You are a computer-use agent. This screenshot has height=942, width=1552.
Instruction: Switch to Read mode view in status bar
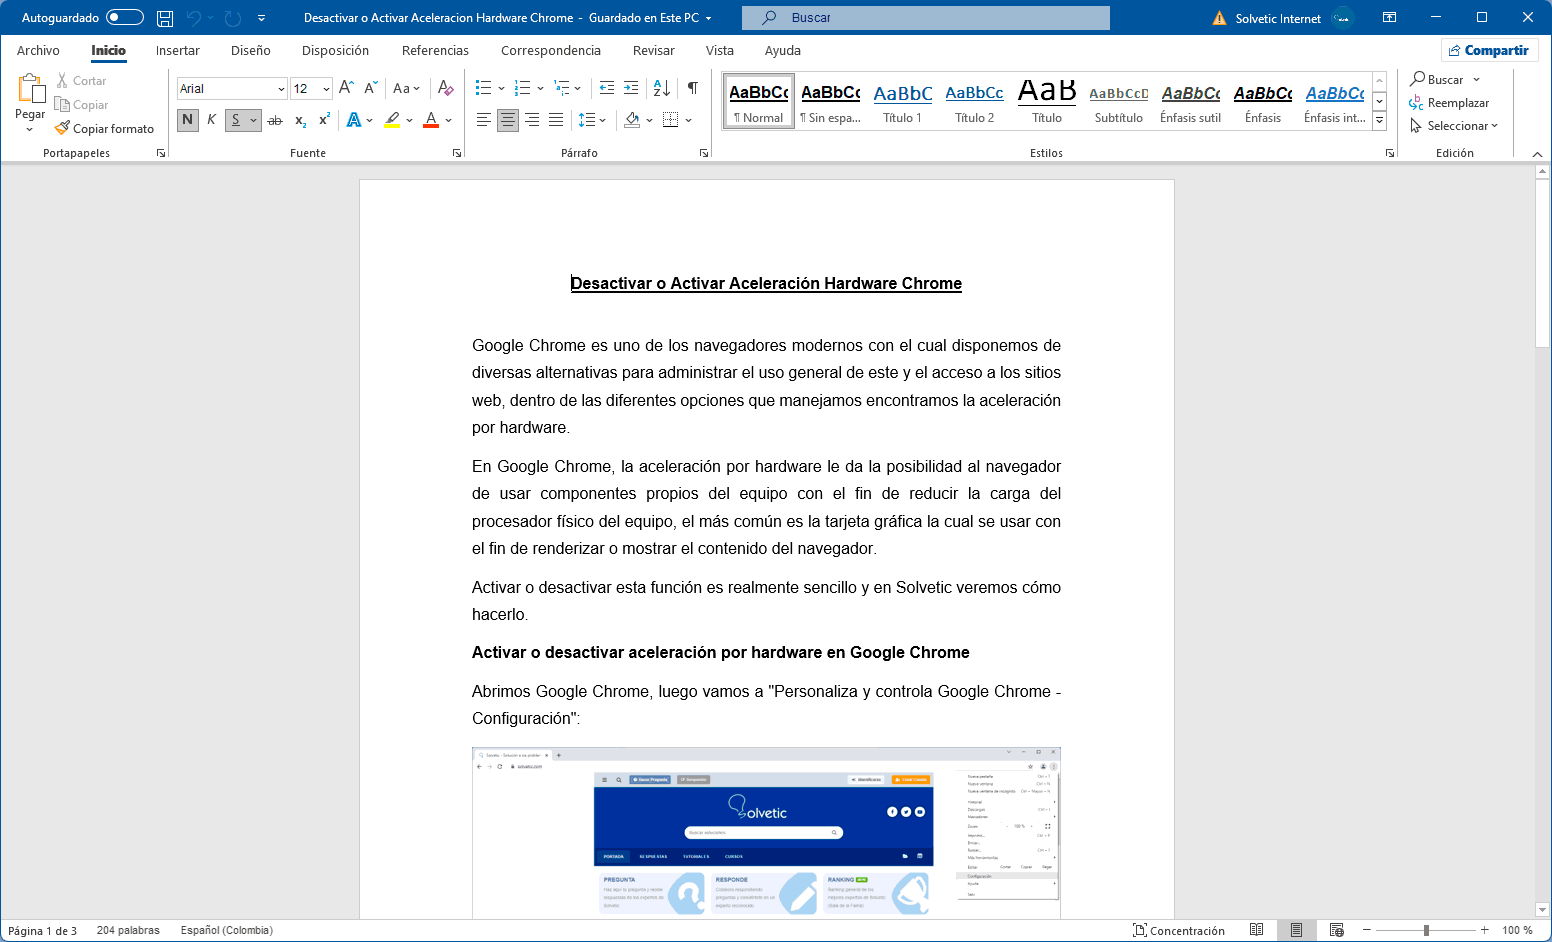1257,930
